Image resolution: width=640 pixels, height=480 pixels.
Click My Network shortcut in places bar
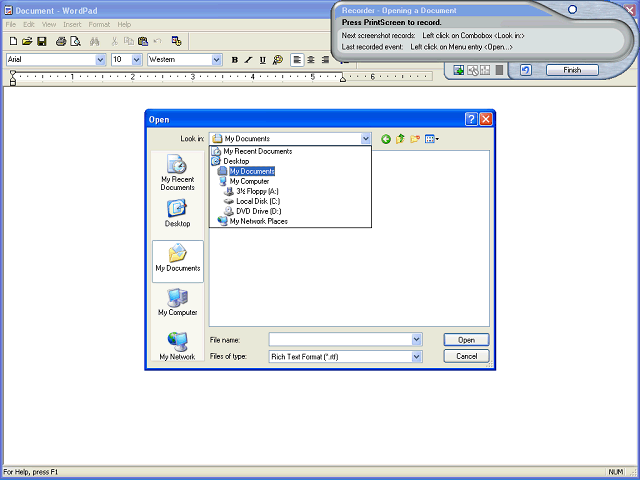(178, 346)
